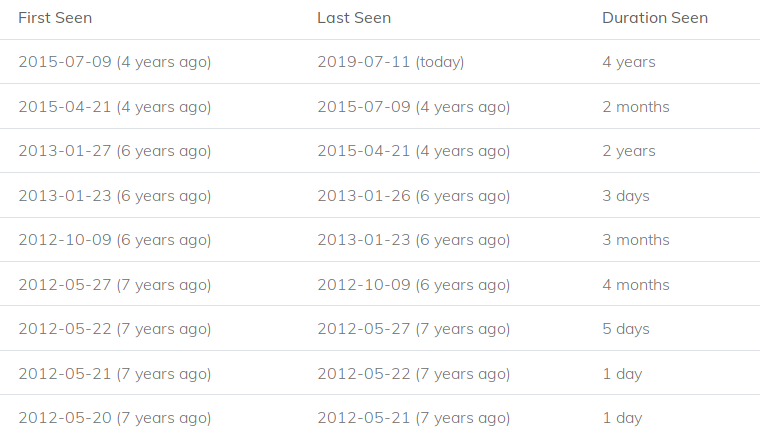762x434 pixels.
Task: Select the Duration Seen column header
Action: click(654, 18)
